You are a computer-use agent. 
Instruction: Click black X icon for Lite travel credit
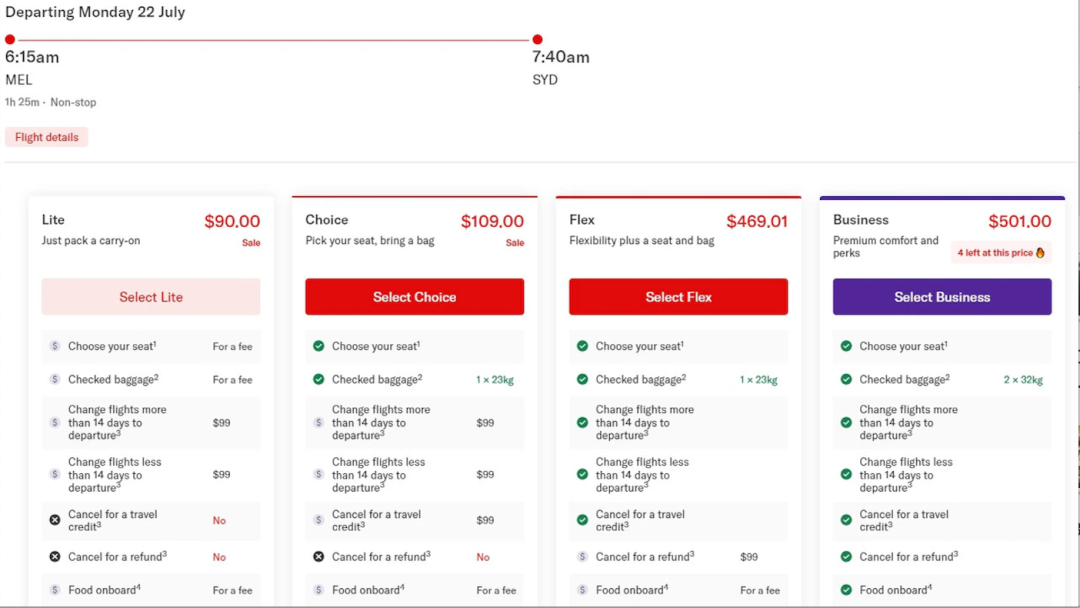55,520
